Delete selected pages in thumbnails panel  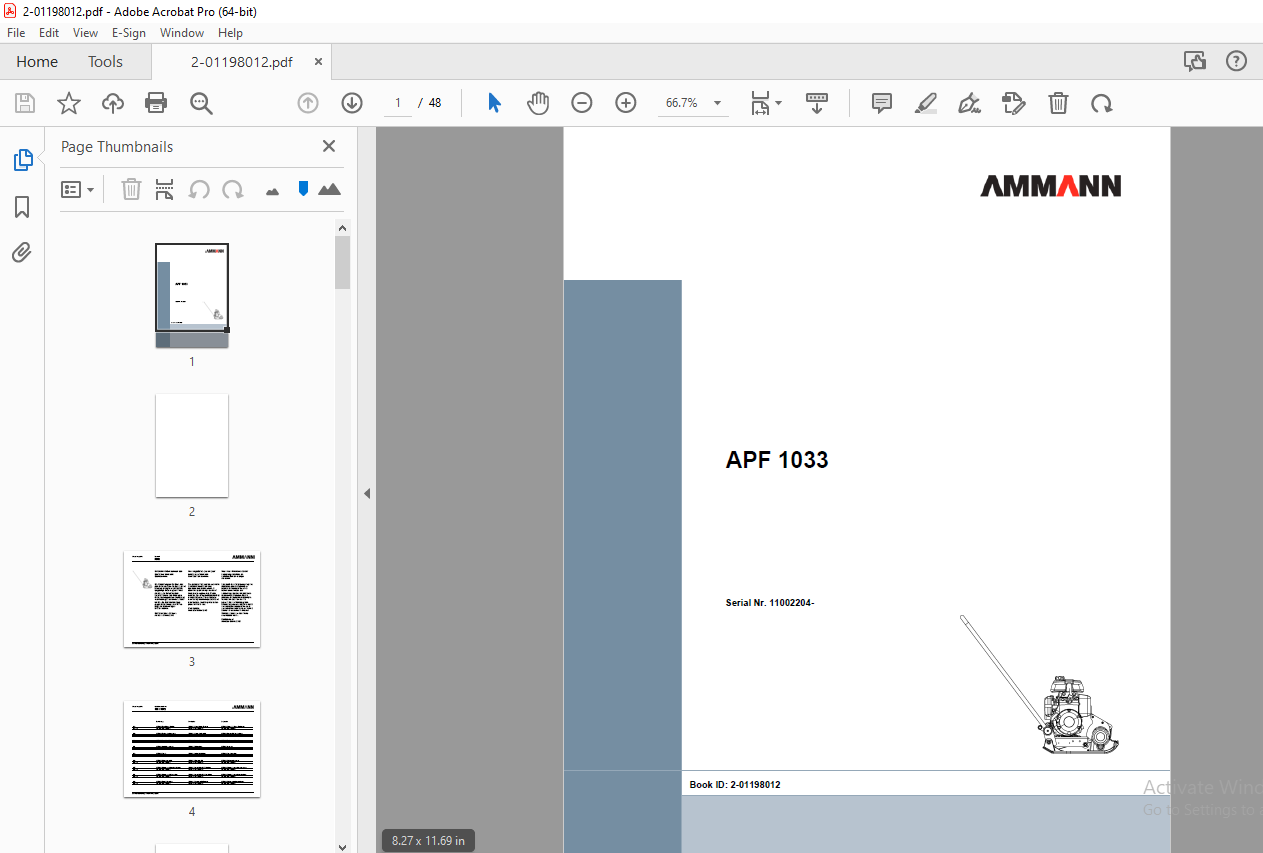[131, 189]
